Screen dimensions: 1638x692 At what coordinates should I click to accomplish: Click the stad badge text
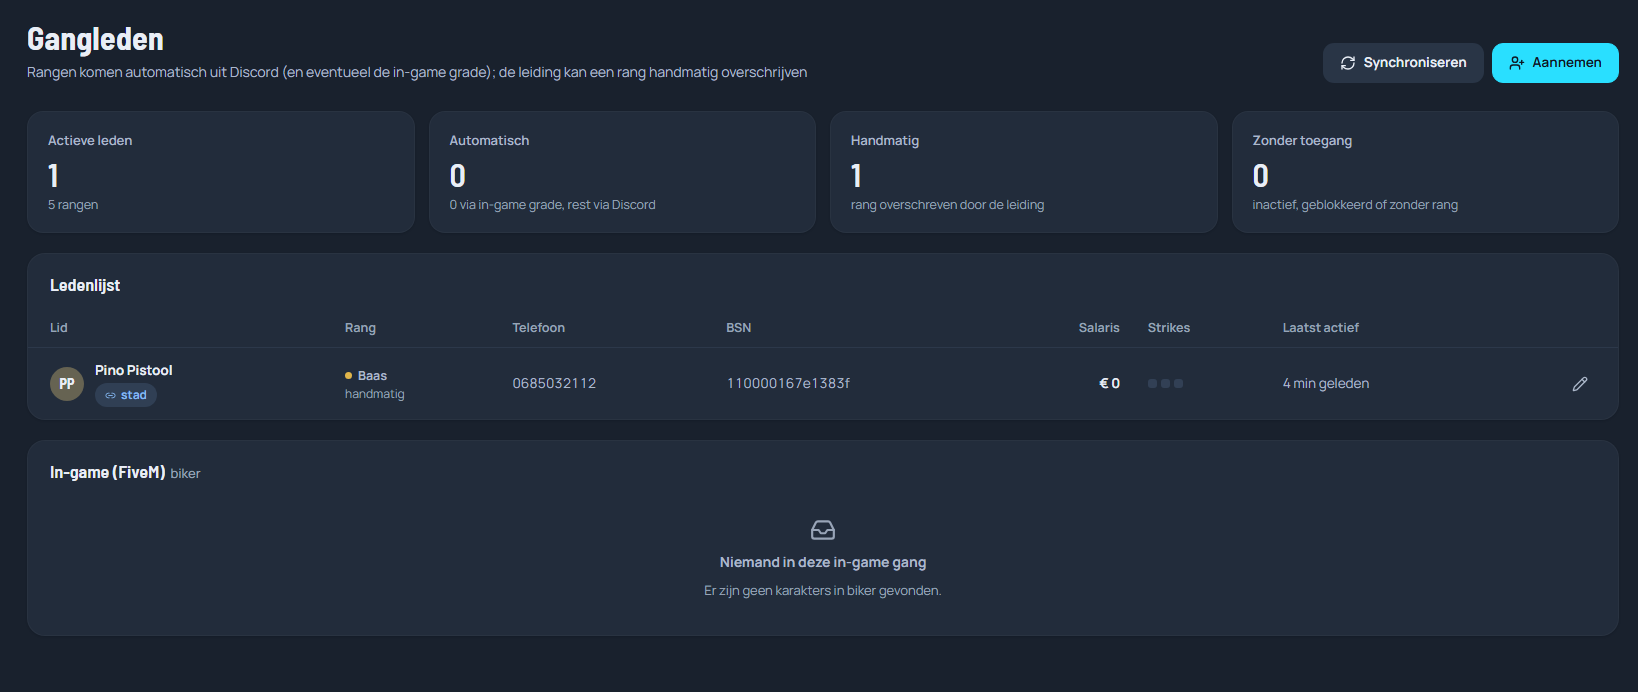134,395
